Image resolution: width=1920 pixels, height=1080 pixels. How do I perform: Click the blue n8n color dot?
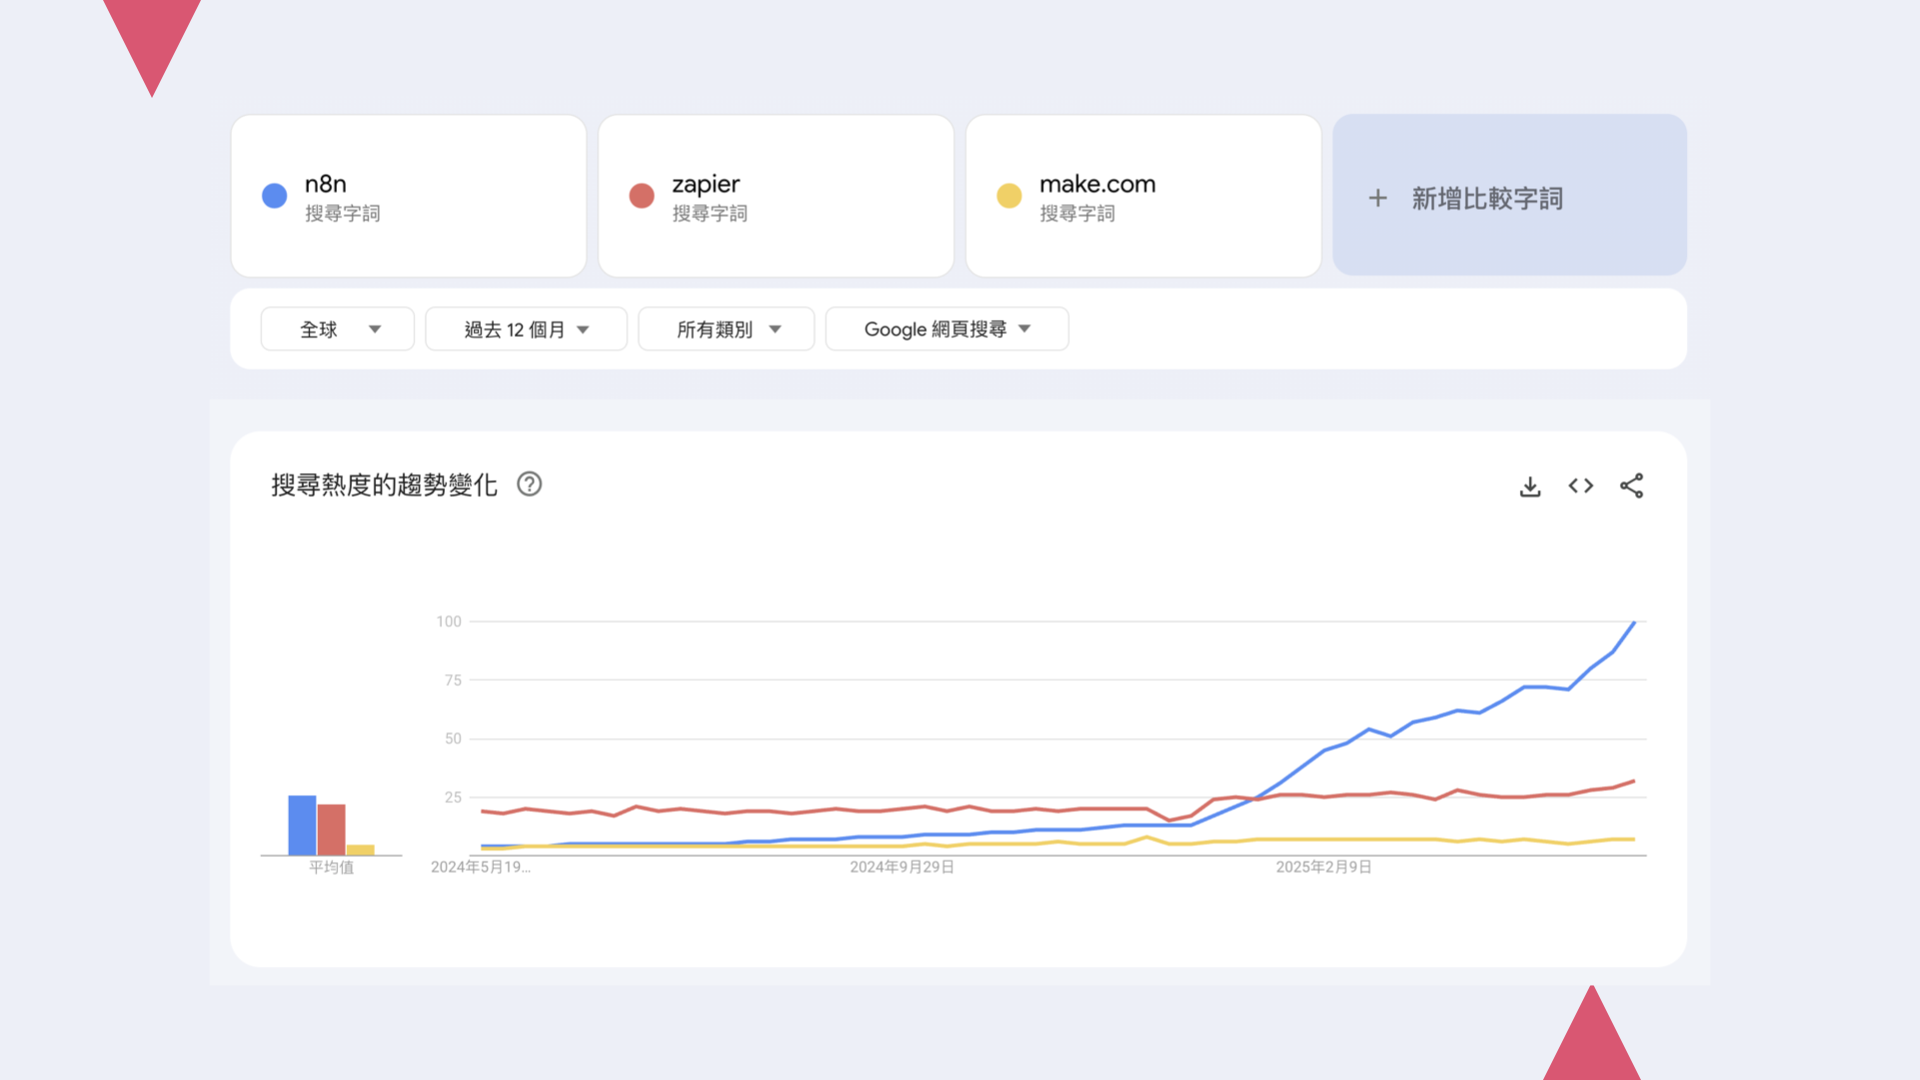point(274,196)
